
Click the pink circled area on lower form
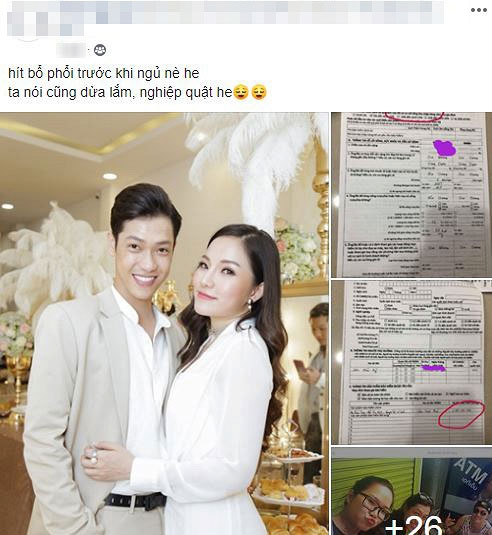(x=461, y=414)
